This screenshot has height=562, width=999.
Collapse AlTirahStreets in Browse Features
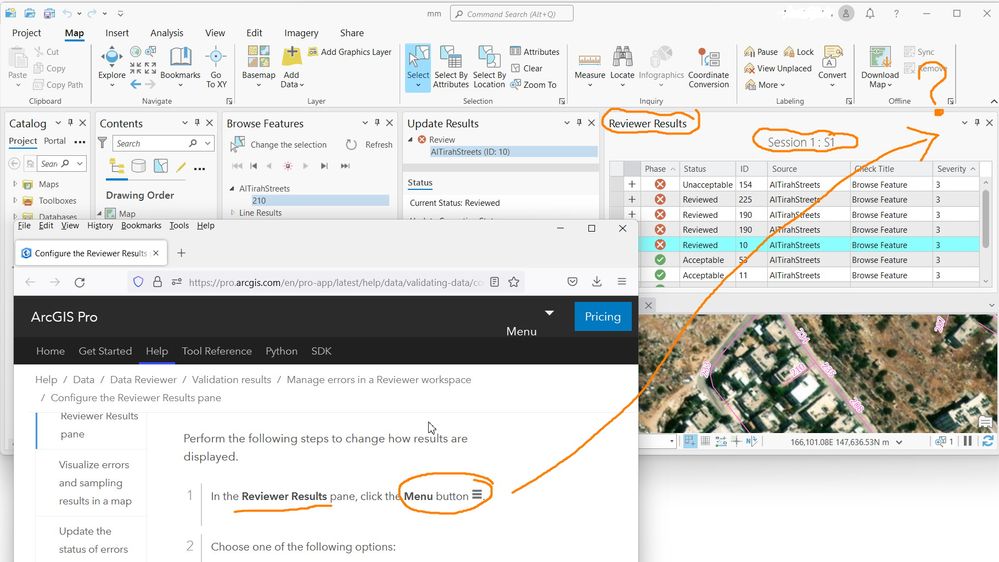[x=232, y=189]
